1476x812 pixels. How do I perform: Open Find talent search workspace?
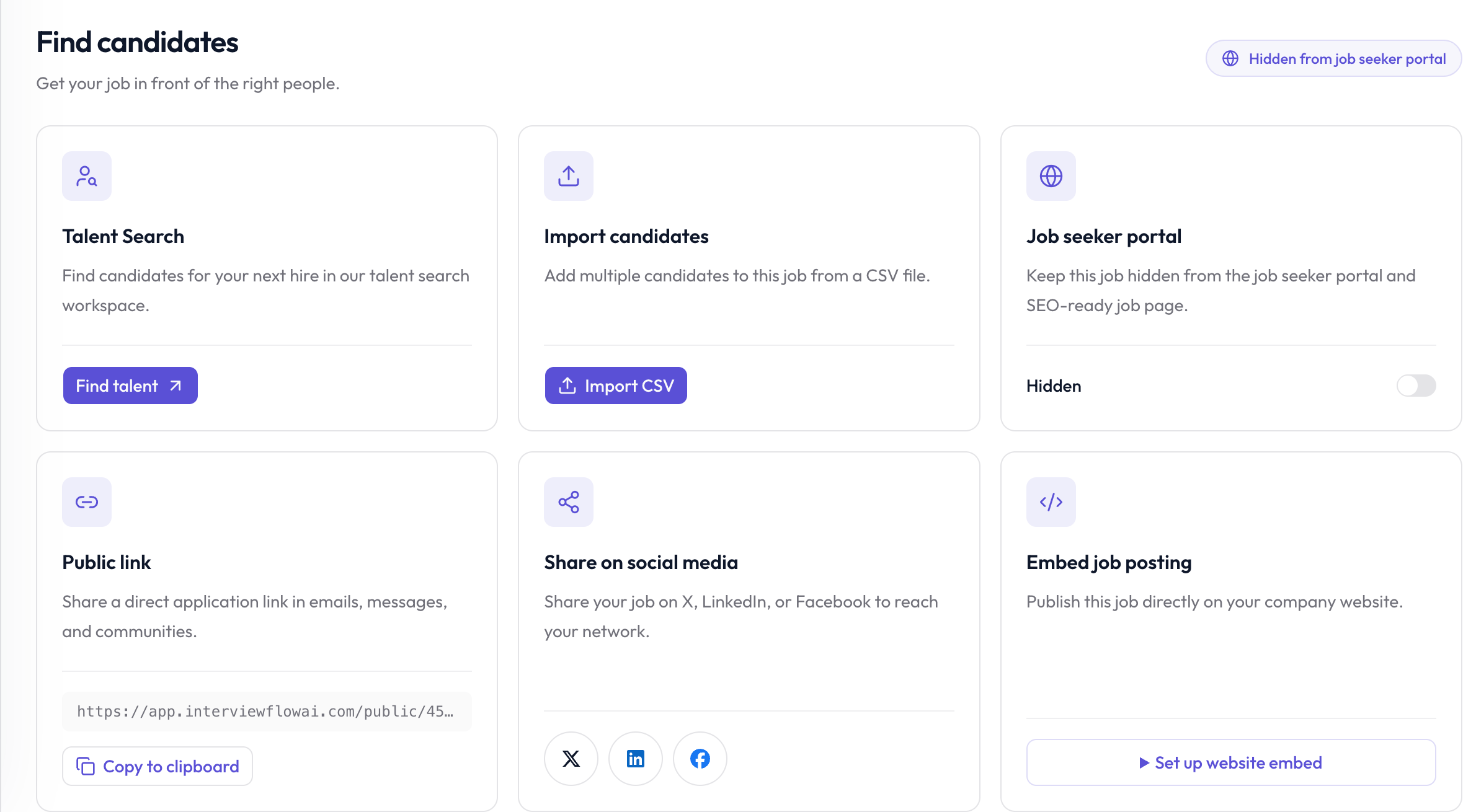point(130,386)
